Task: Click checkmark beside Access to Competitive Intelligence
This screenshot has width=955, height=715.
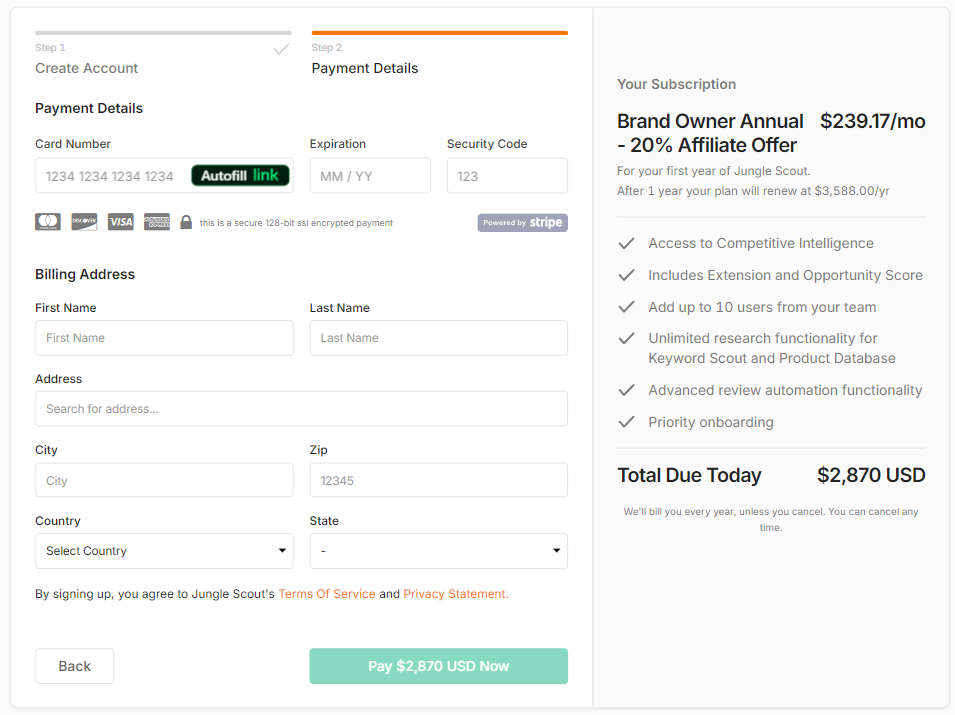Action: pyautogui.click(x=626, y=243)
